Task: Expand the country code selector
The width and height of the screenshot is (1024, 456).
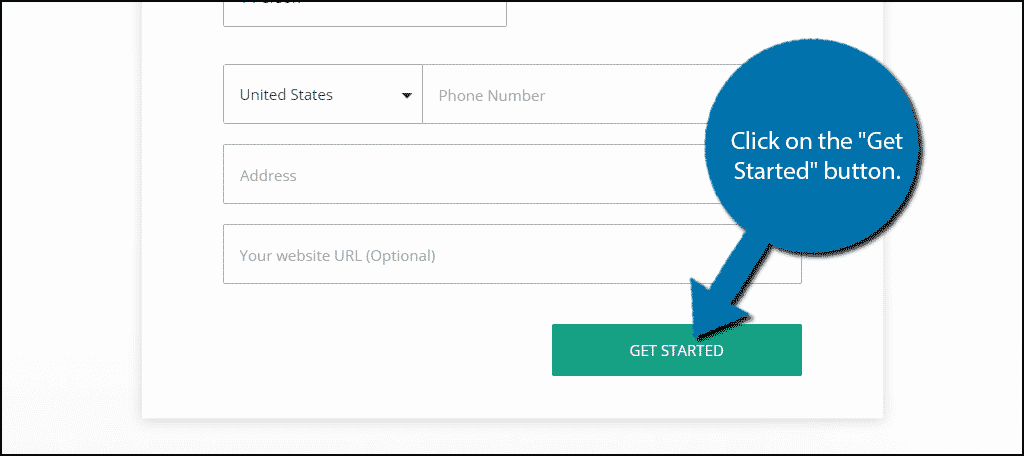Action: (x=322, y=96)
